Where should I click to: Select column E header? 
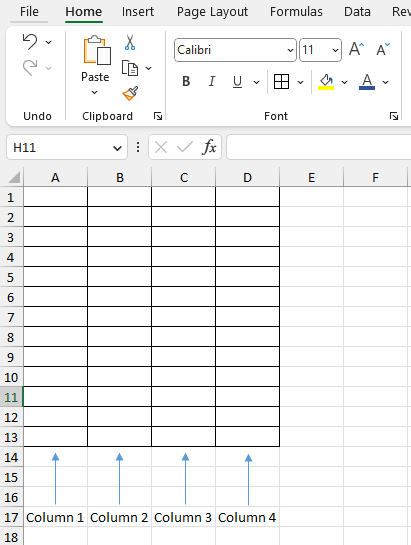[x=312, y=178]
